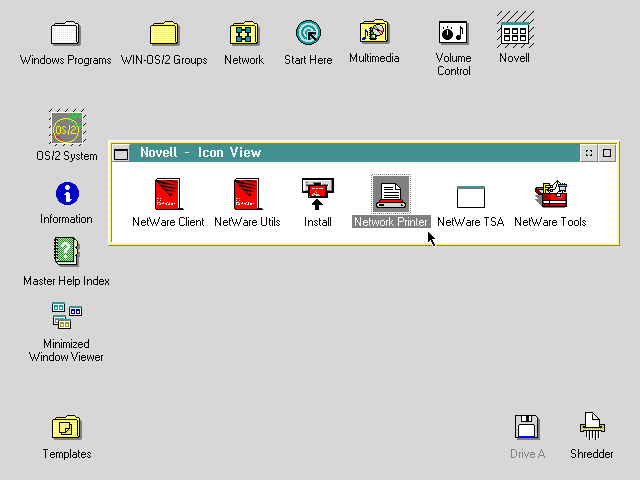Open the OS/2 System folder

click(67, 129)
